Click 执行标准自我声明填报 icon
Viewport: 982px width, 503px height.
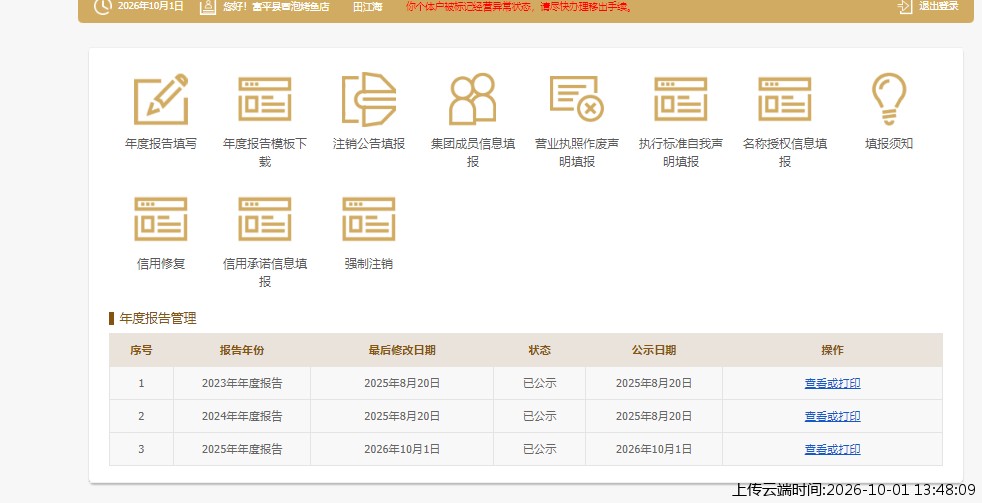pos(681,99)
